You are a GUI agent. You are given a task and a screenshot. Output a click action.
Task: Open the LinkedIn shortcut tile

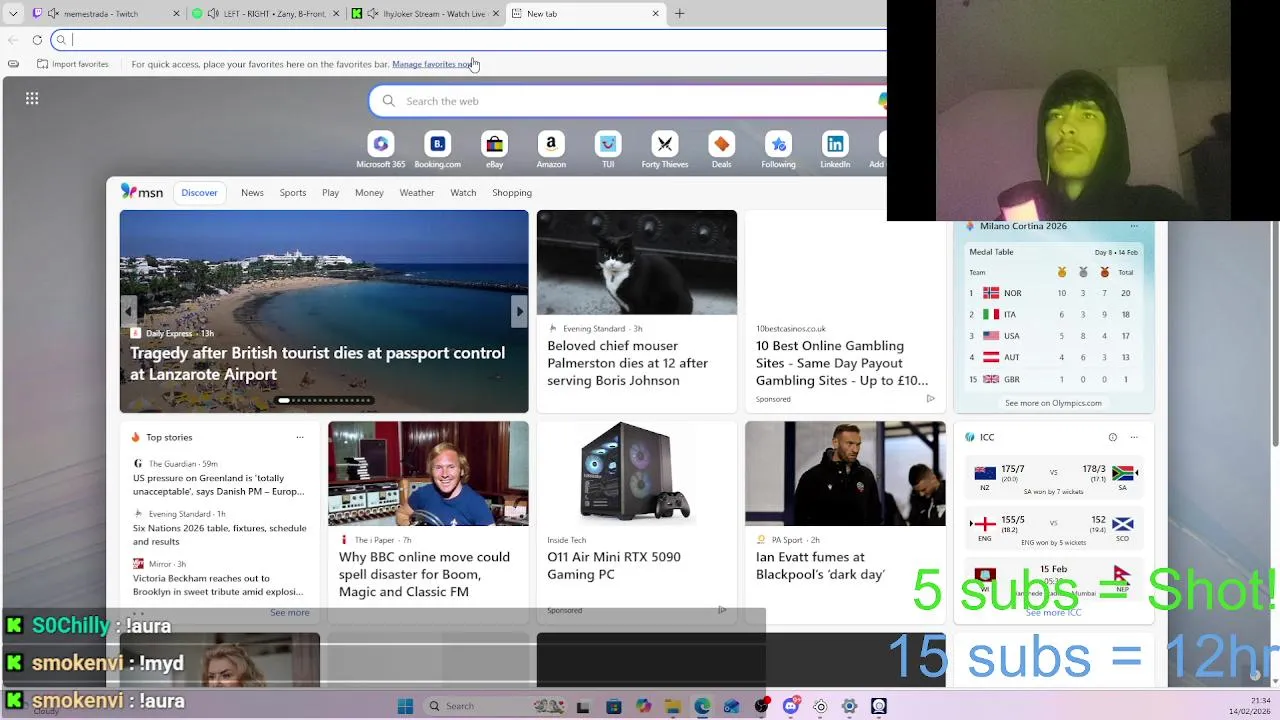tap(835, 150)
